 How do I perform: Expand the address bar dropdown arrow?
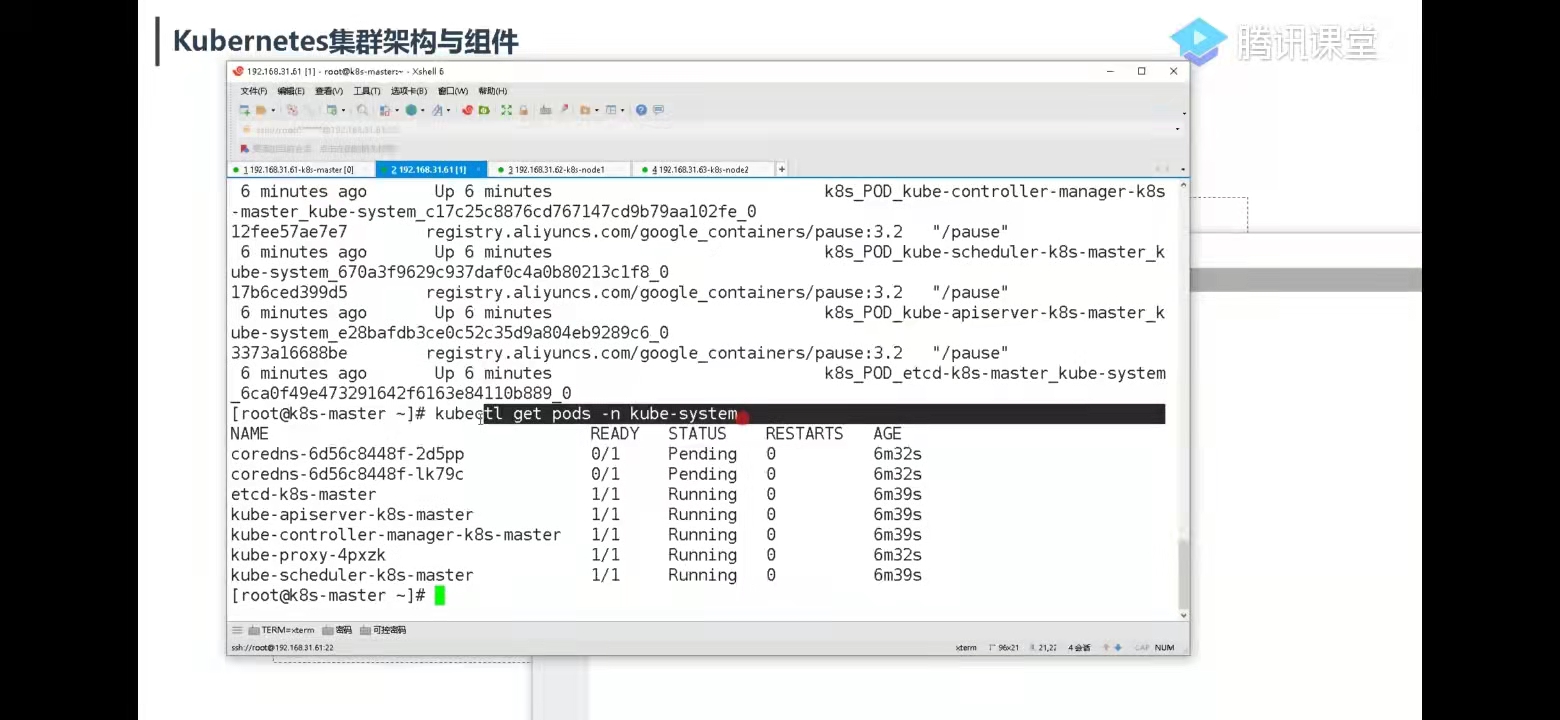(1177, 129)
